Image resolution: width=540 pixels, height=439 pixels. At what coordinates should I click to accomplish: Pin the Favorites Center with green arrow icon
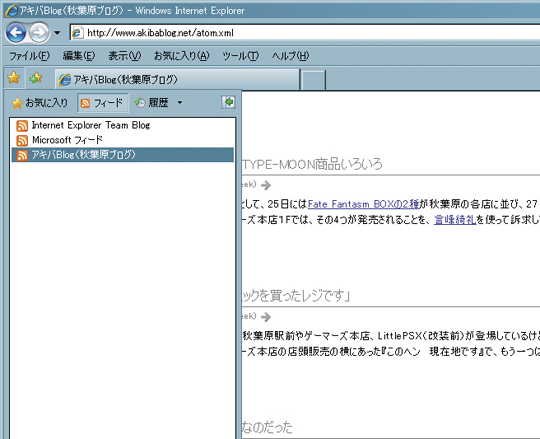click(x=228, y=102)
